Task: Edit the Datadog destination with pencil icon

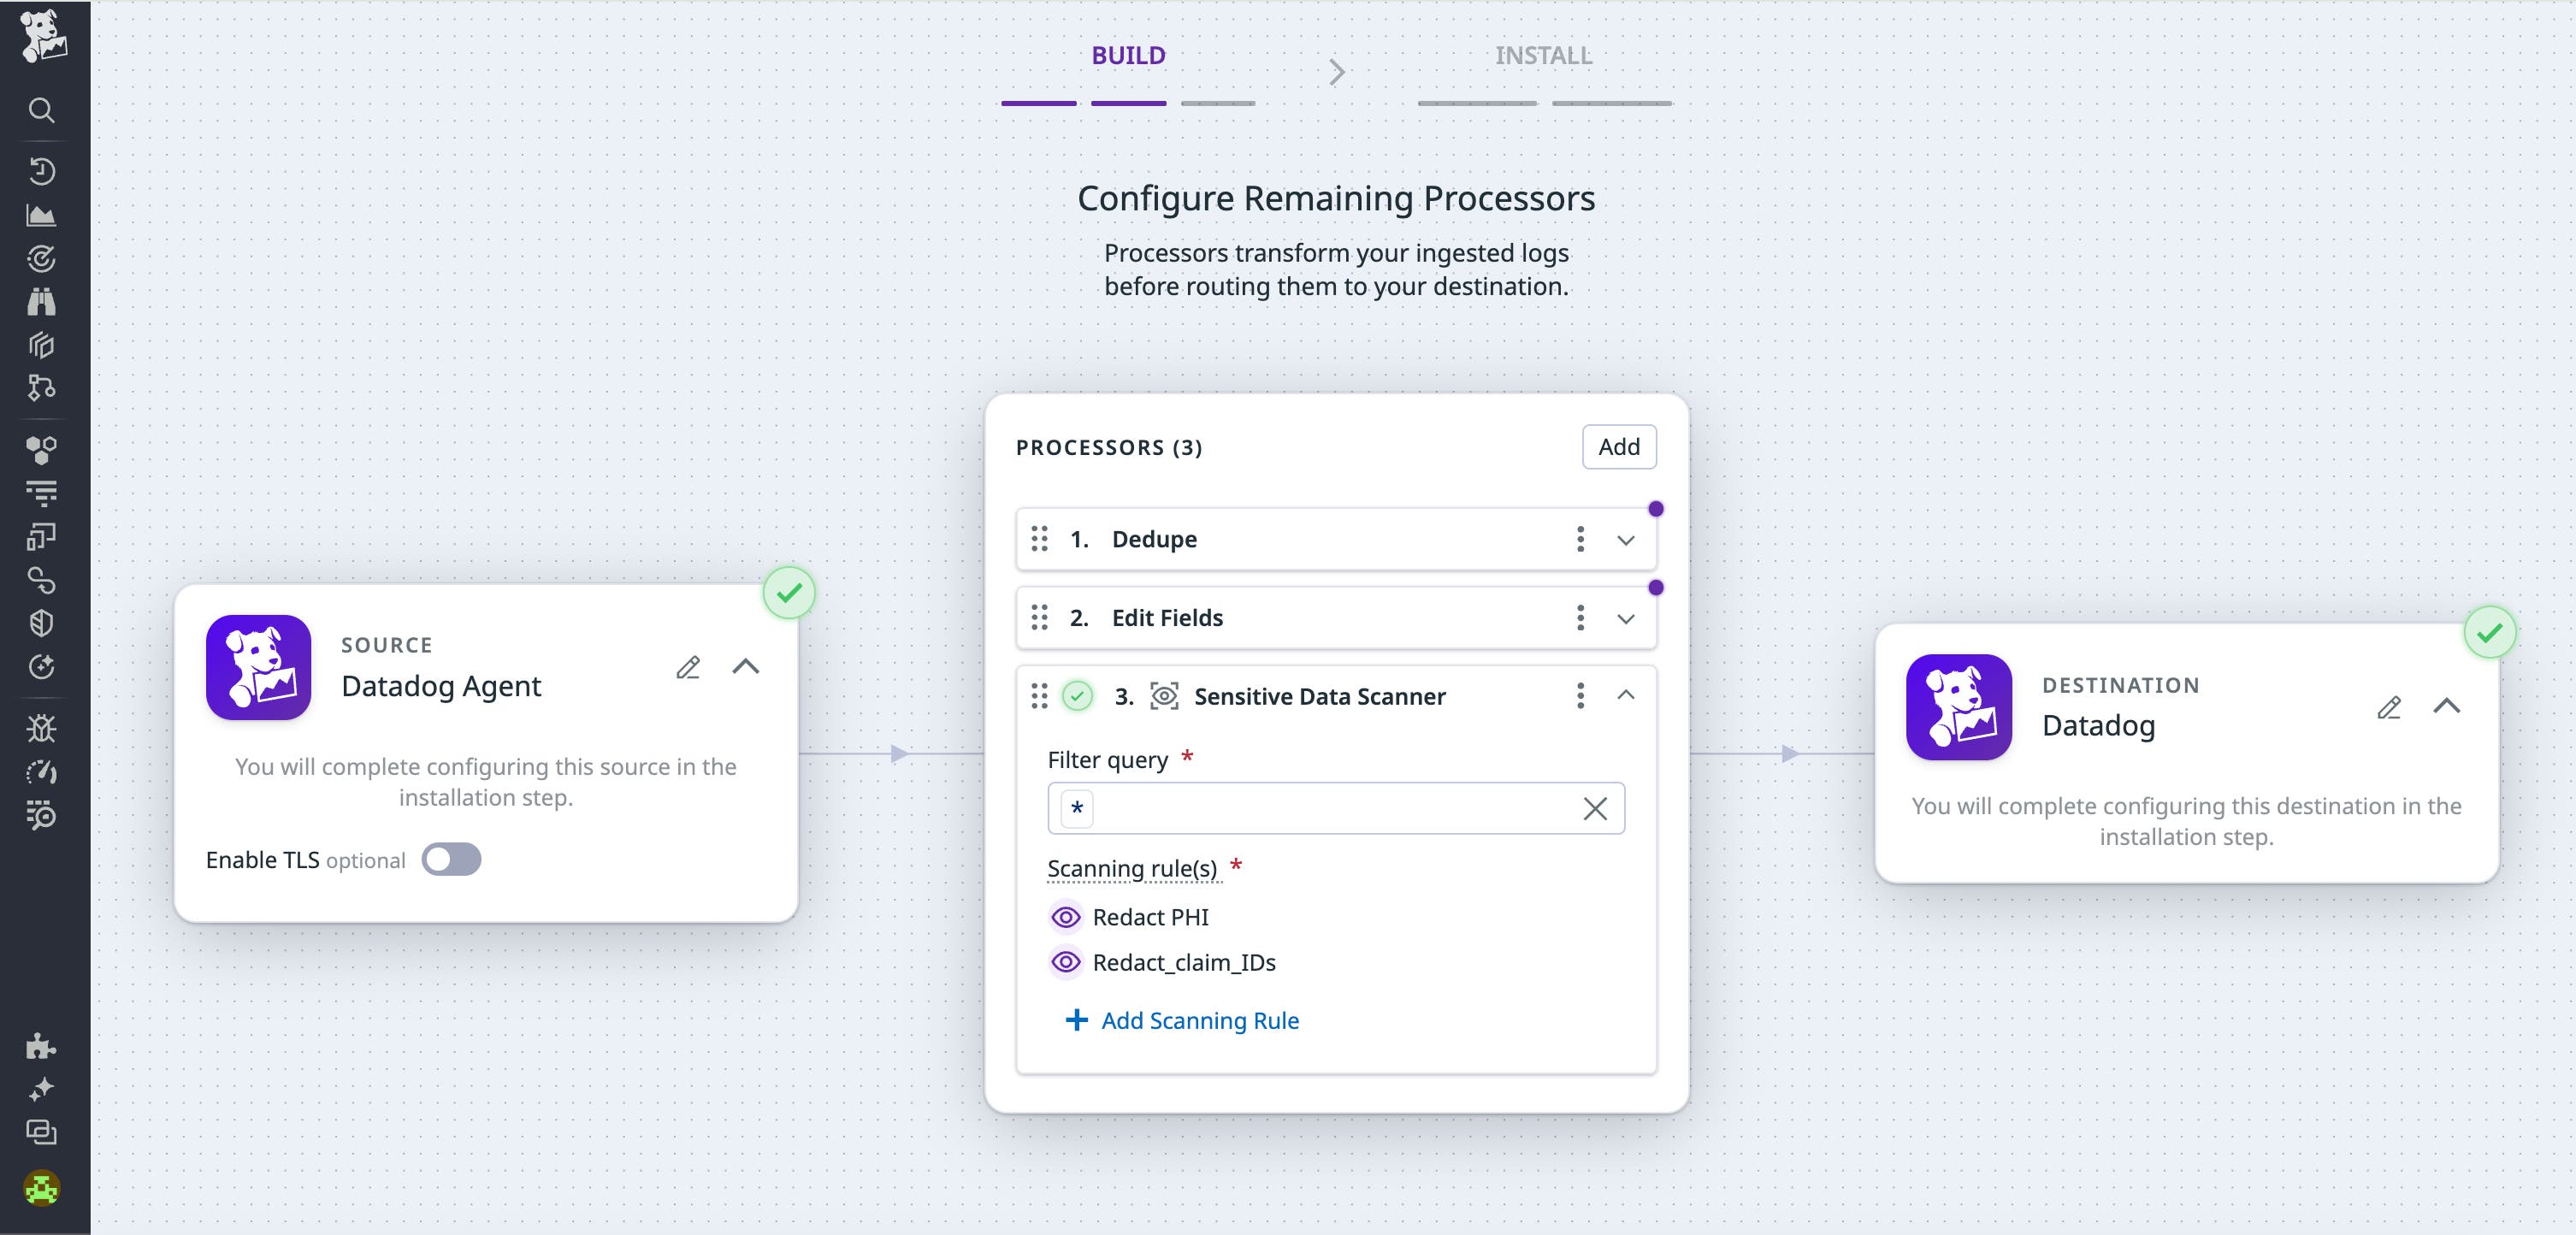Action: coord(2389,708)
